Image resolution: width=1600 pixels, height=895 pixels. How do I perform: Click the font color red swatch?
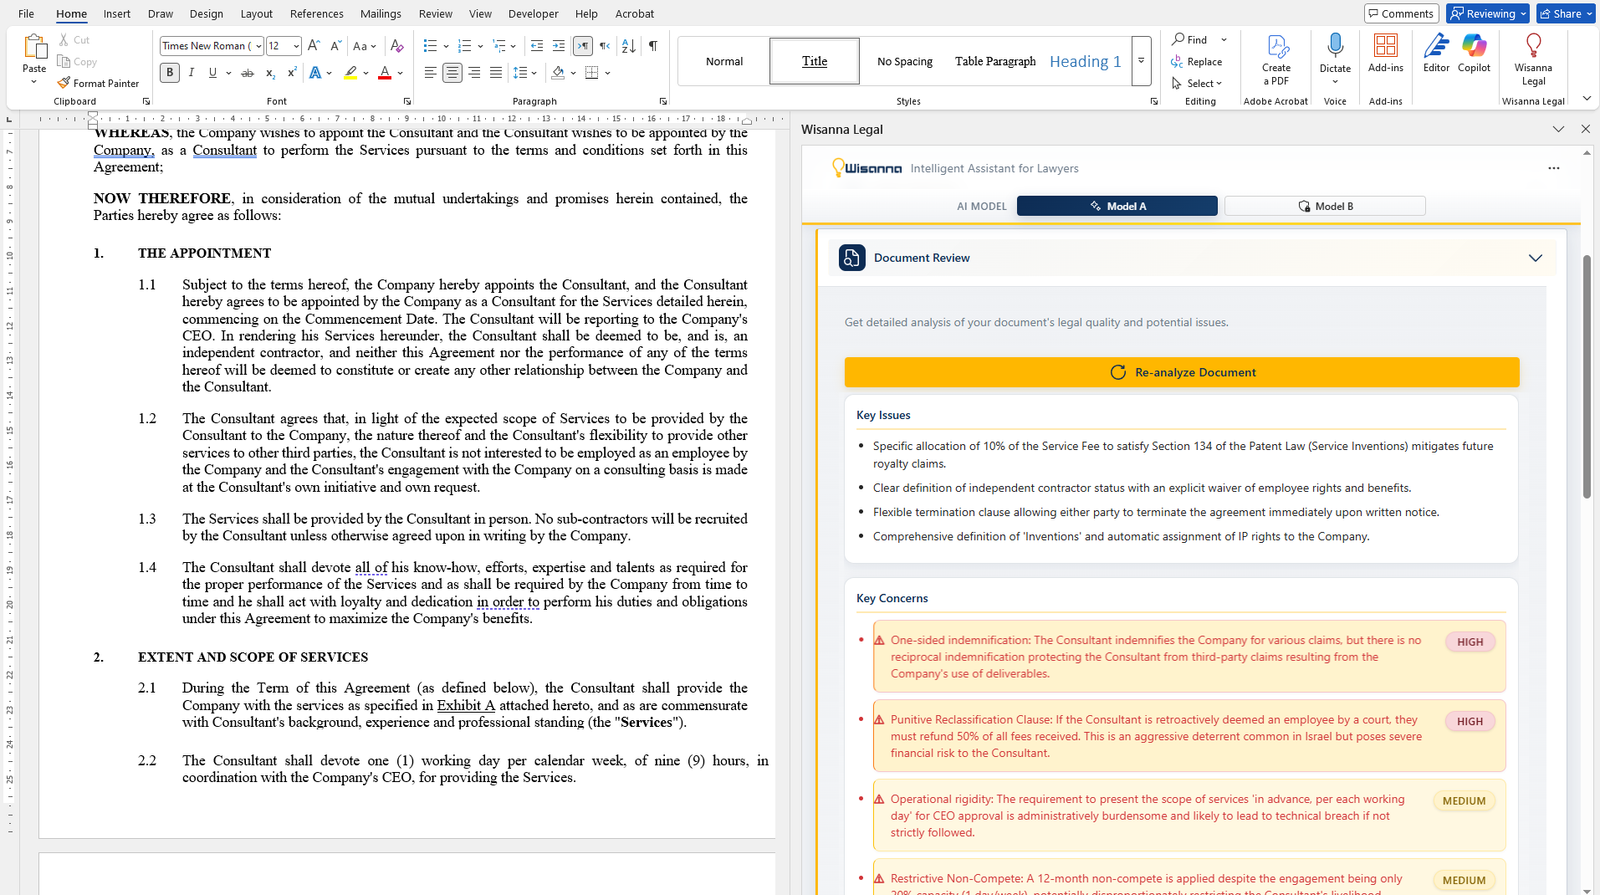(384, 73)
